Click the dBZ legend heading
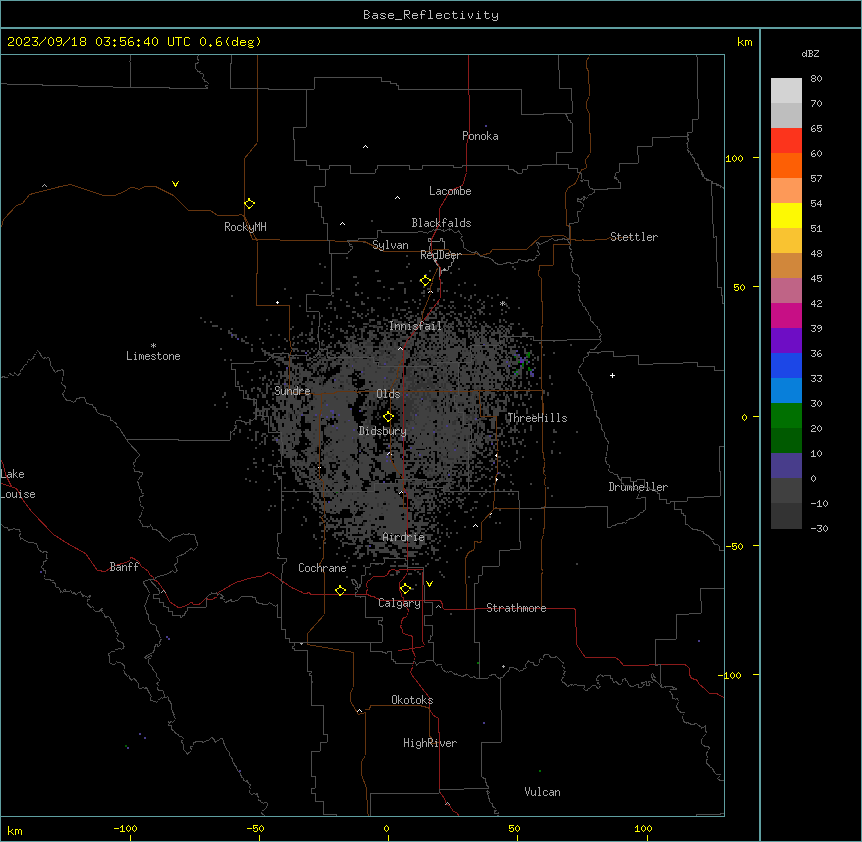 [x=810, y=53]
